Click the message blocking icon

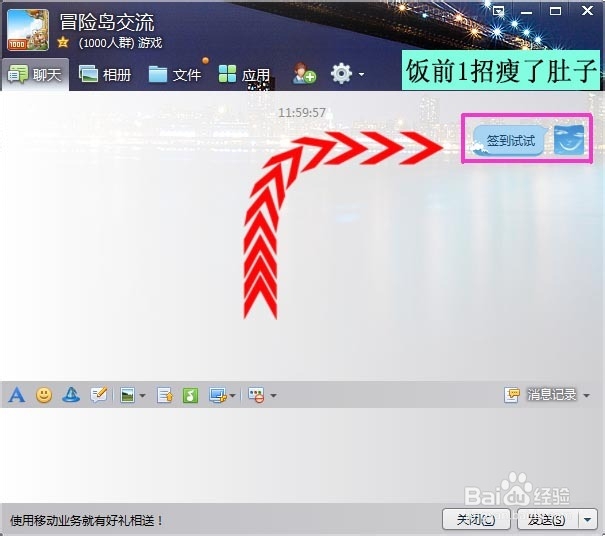(x=257, y=395)
